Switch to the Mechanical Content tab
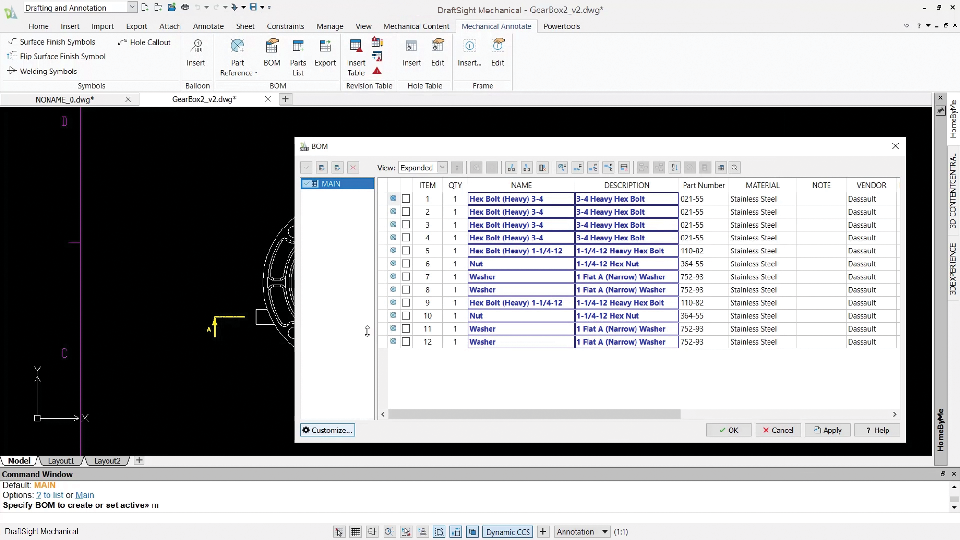Viewport: 960px width, 540px height. 416,26
